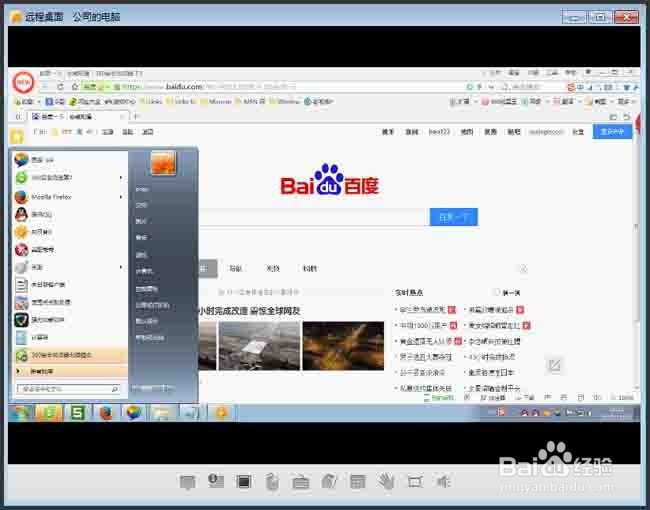
Task: Click the 换一换 refresh link above hot topics
Action: [x=511, y=293]
